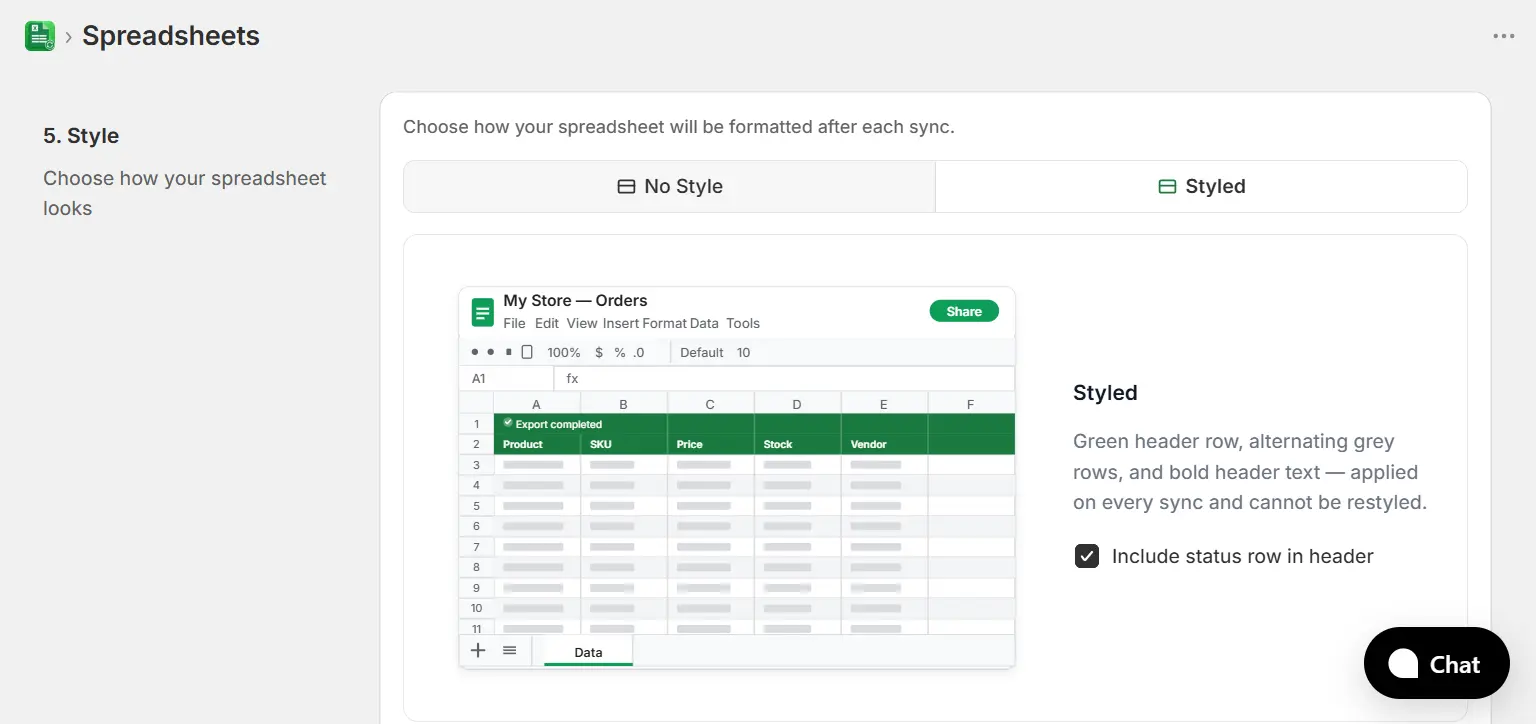Click the A1 cell reference box
Viewport: 1536px width, 724px height.
click(x=506, y=379)
